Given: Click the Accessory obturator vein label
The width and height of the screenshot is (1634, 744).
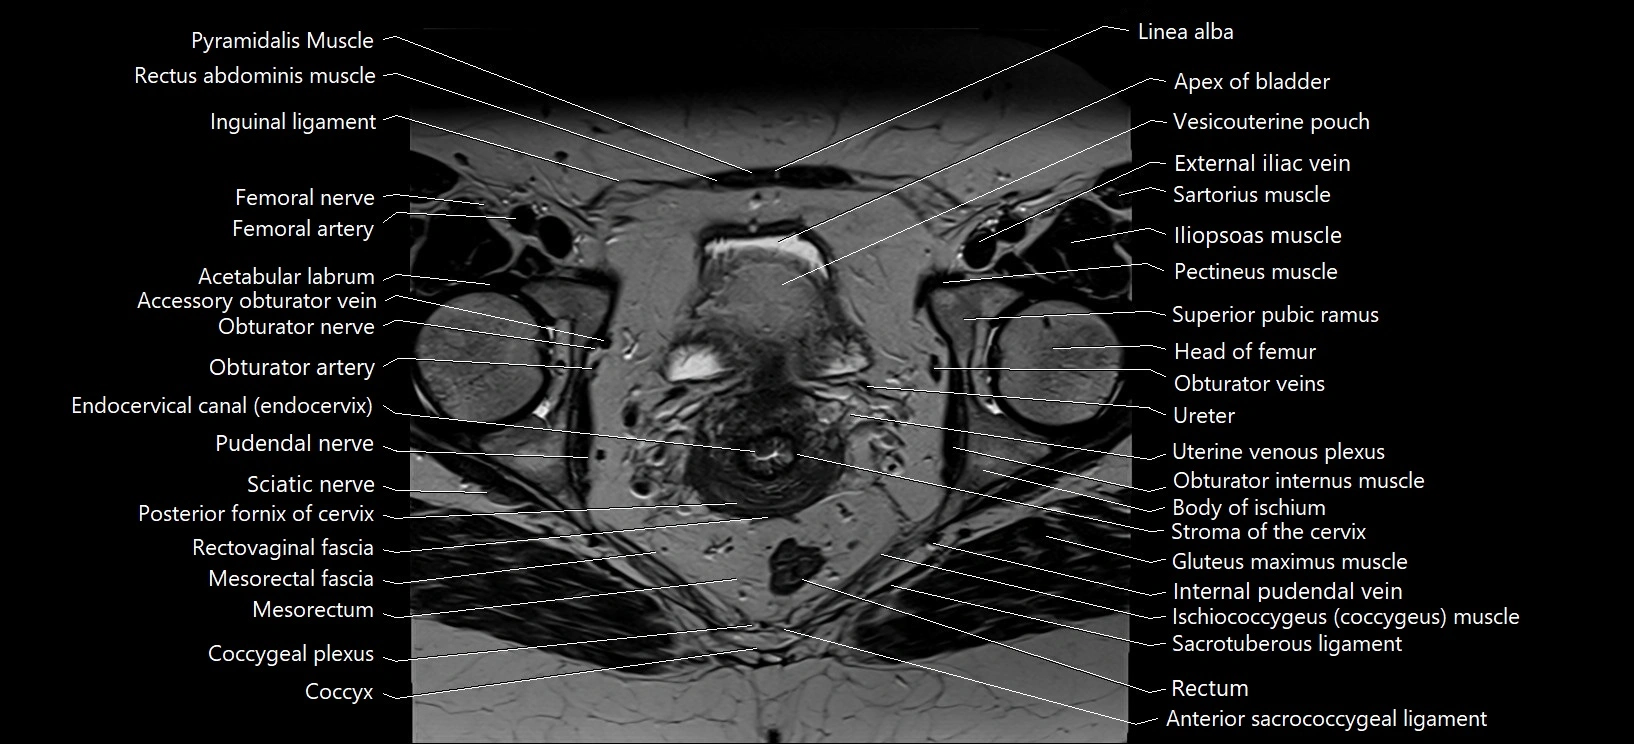Looking at the screenshot, I should 257,301.
